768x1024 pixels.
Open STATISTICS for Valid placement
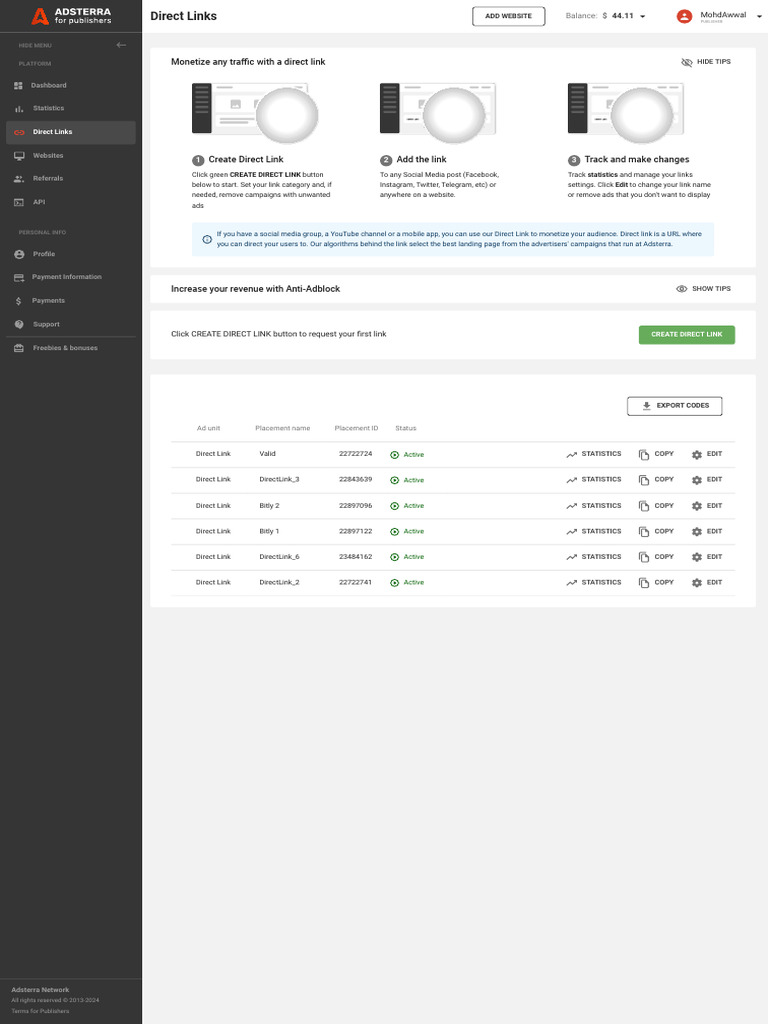[594, 454]
